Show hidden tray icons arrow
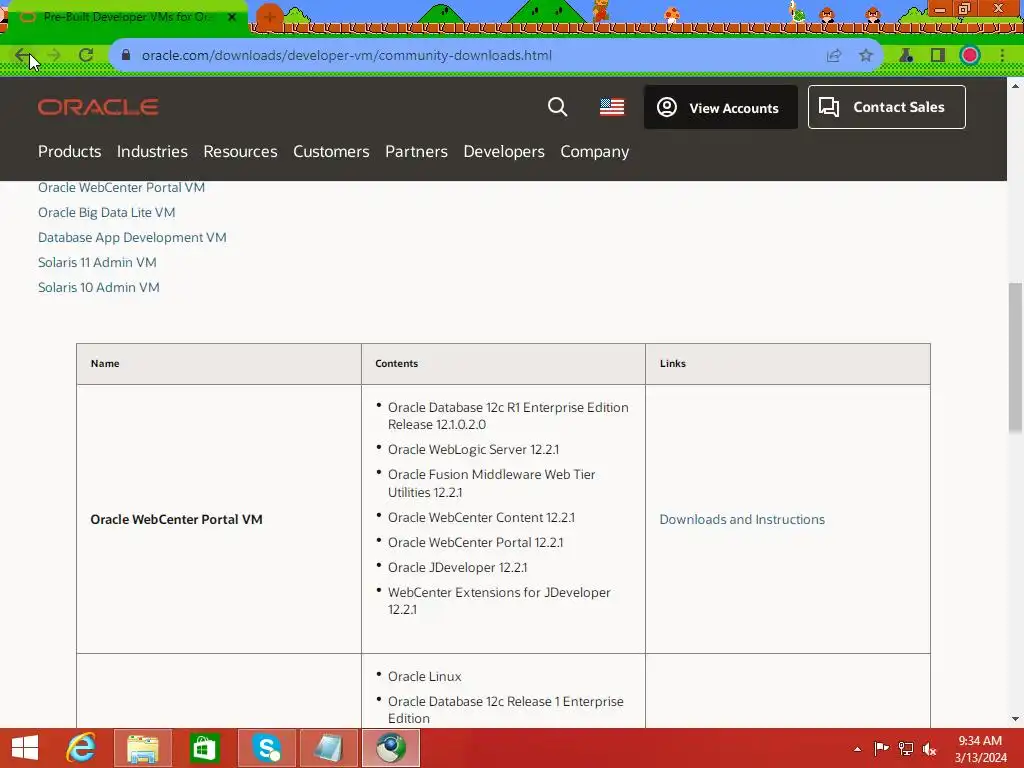The image size is (1024, 768). pos(857,749)
